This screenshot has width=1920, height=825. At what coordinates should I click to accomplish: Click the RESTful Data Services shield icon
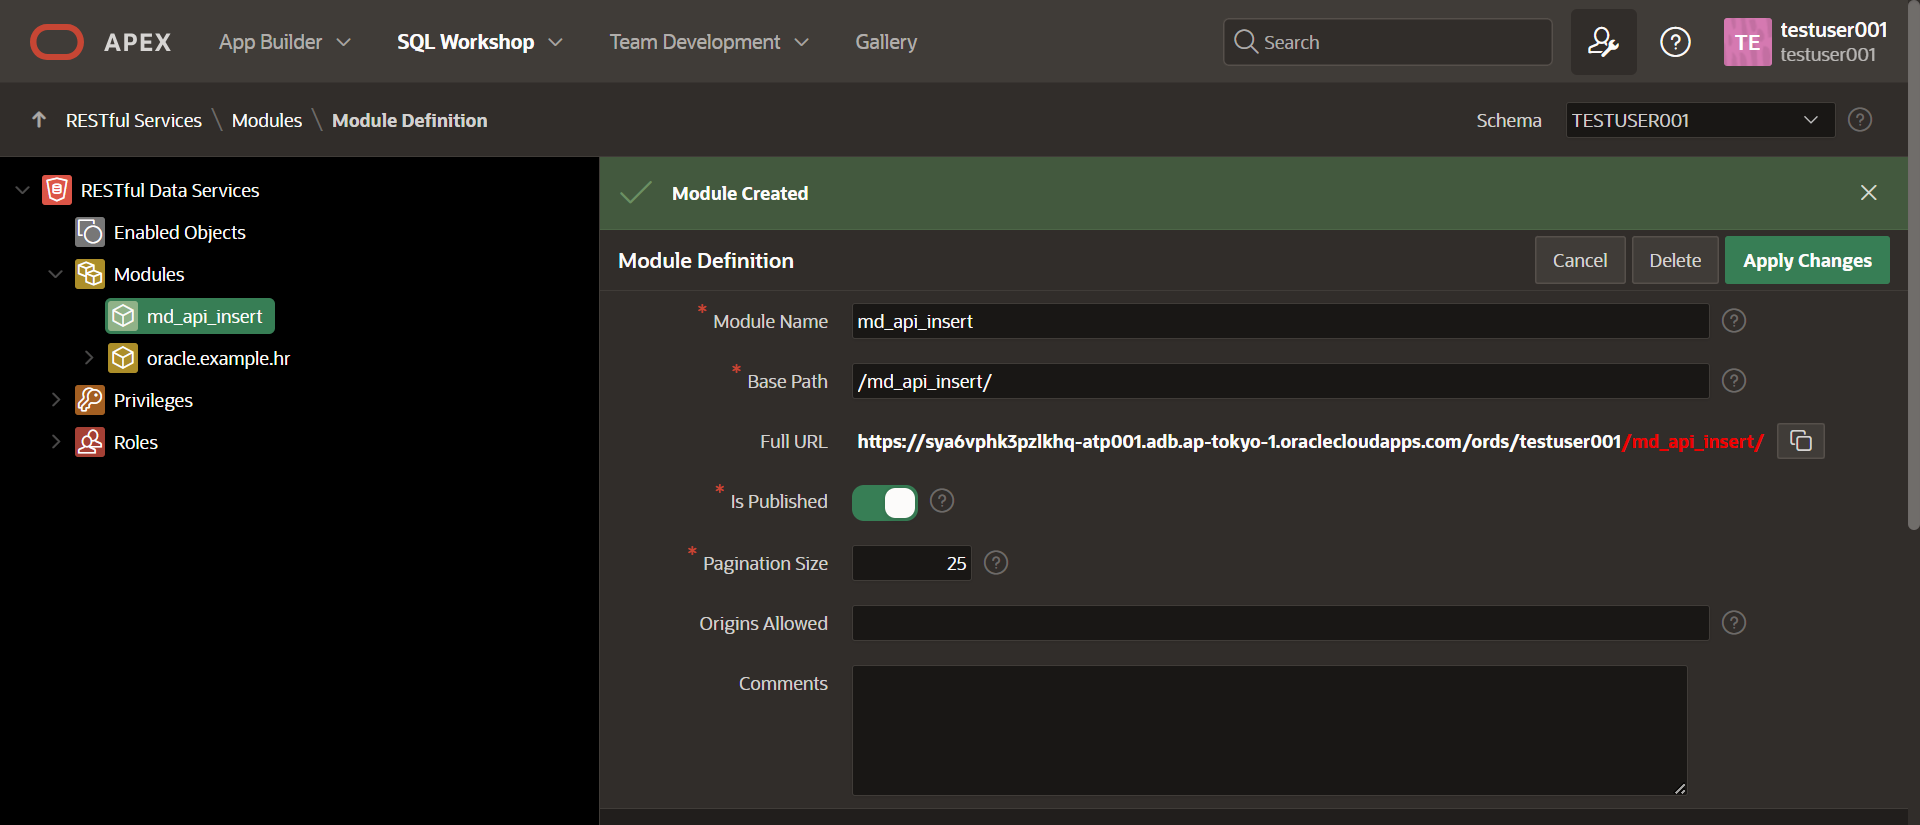coord(57,190)
